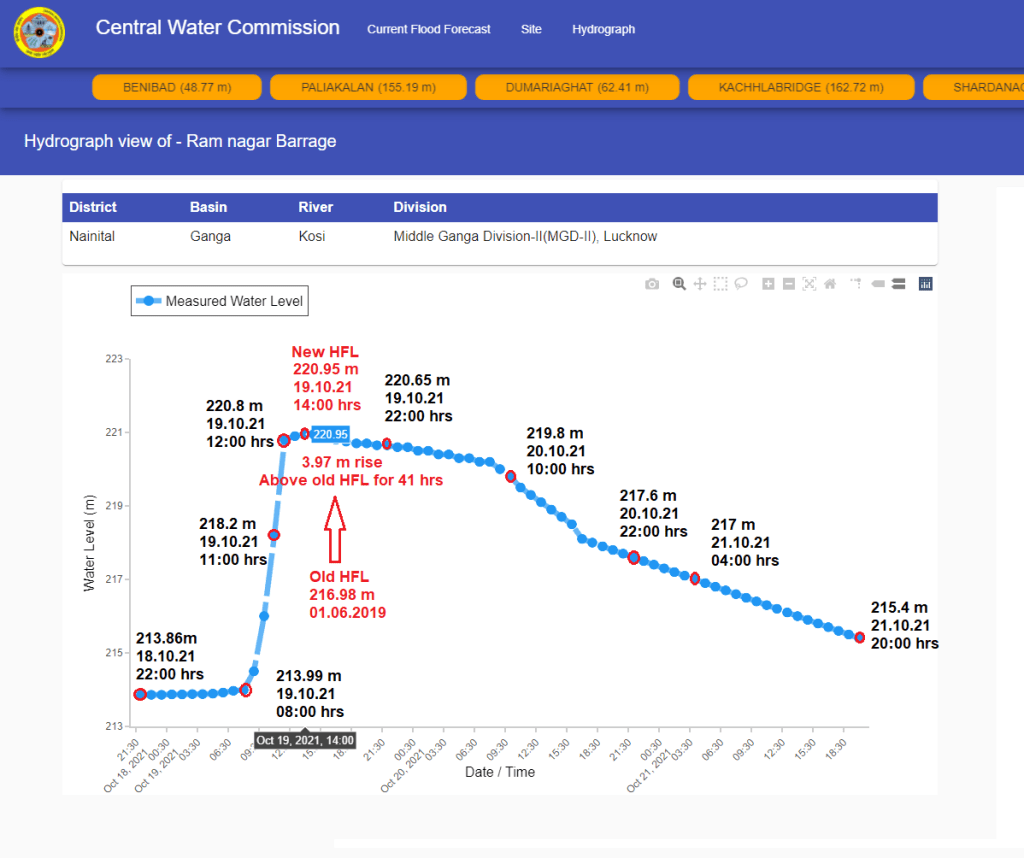Image resolution: width=1024 pixels, height=858 pixels.
Task: Click the Zoom In plus icon
Action: (768, 284)
